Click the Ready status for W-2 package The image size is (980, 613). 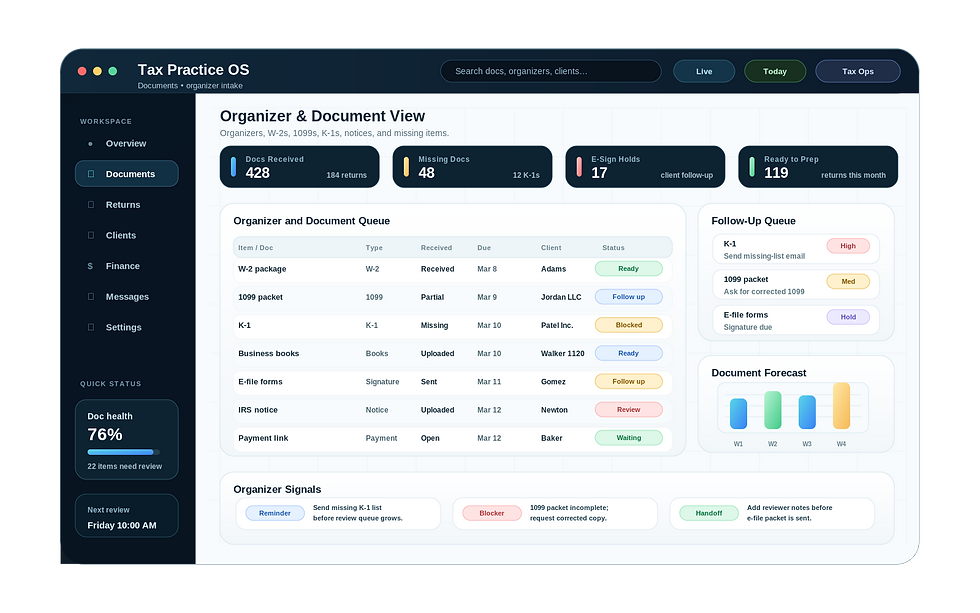(x=628, y=269)
